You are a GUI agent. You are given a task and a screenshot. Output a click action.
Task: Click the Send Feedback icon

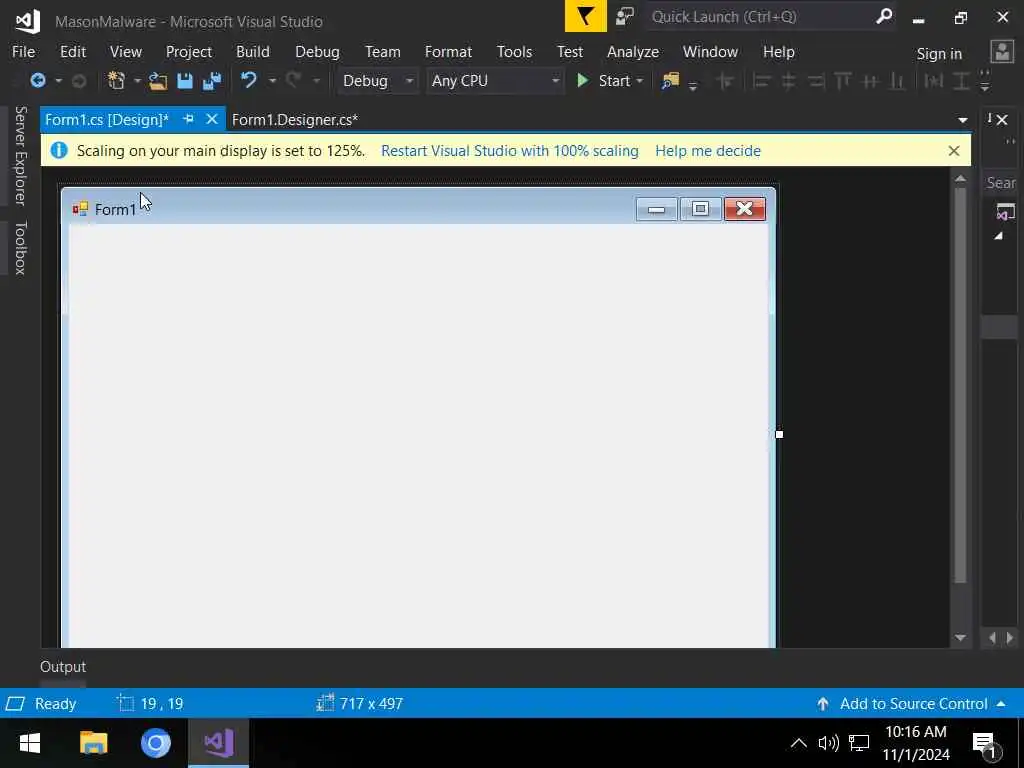tap(625, 16)
